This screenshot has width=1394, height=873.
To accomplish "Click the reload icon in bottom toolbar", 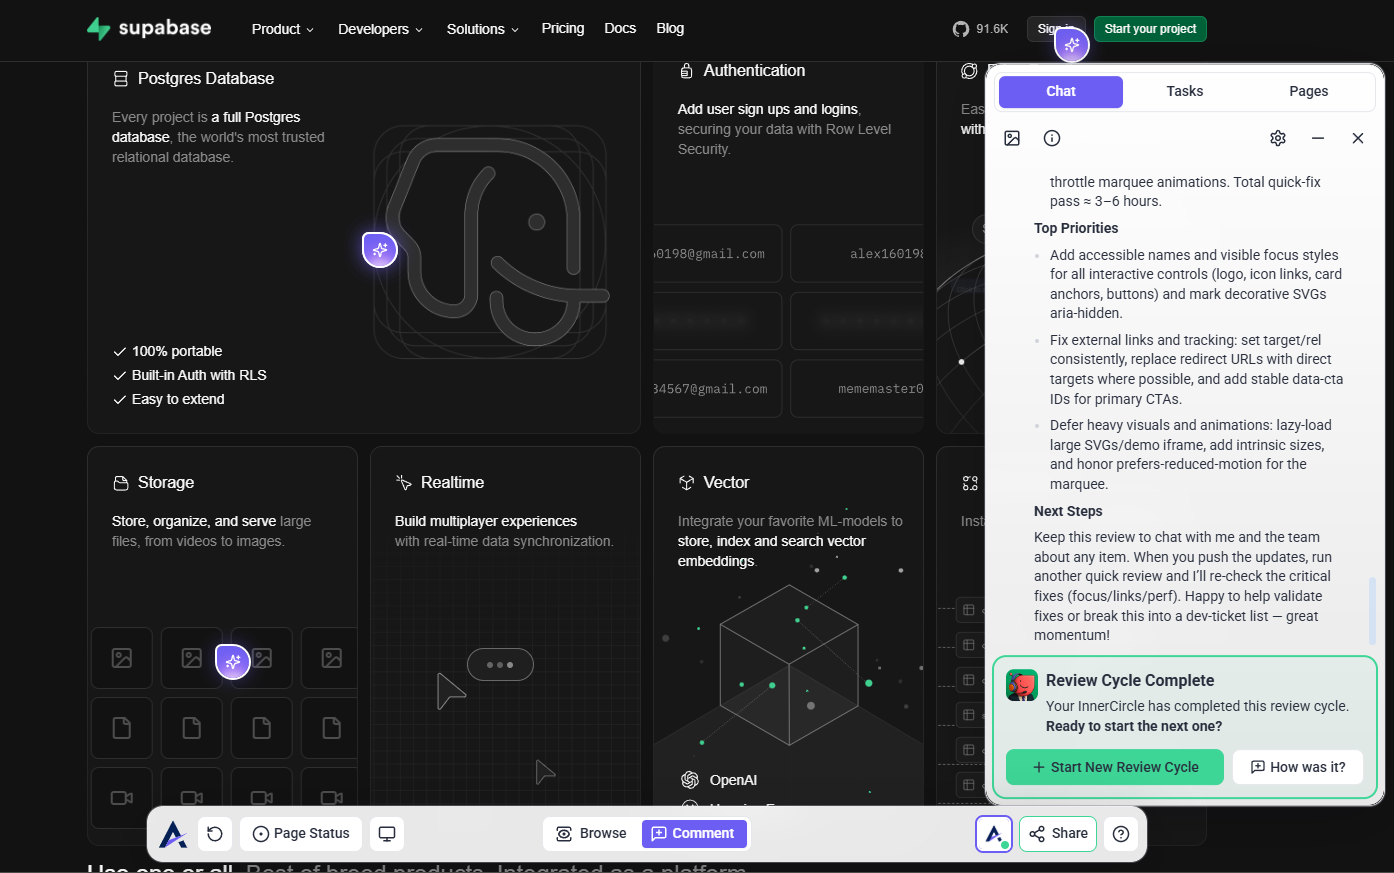I will 215,834.
